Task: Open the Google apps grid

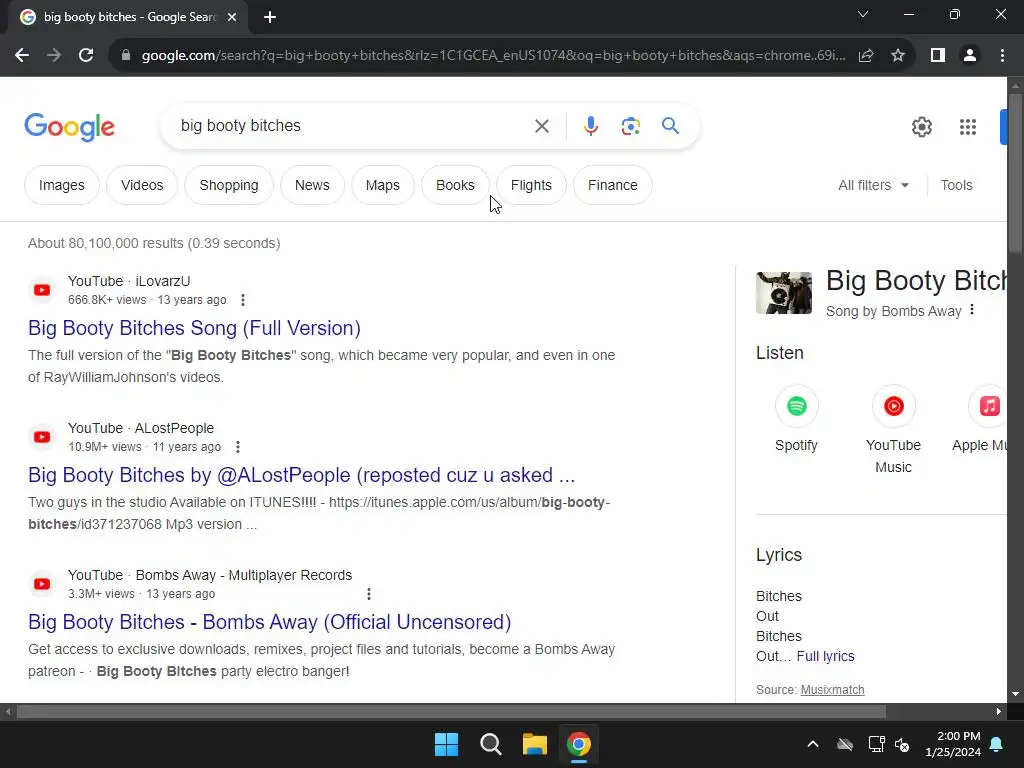Action: point(967,127)
